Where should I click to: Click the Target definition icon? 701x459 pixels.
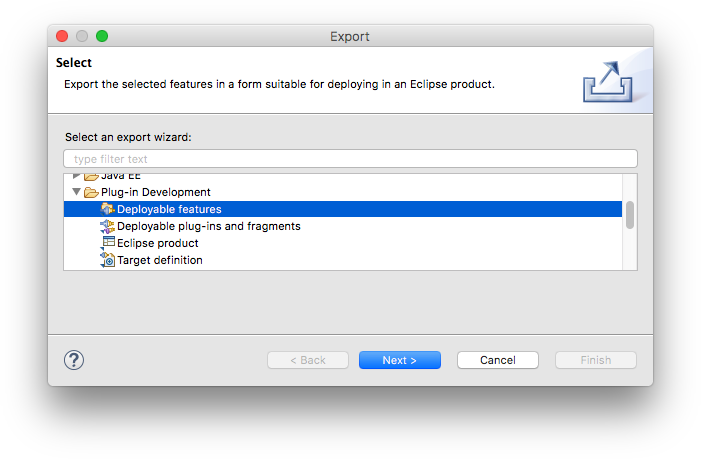[107, 260]
